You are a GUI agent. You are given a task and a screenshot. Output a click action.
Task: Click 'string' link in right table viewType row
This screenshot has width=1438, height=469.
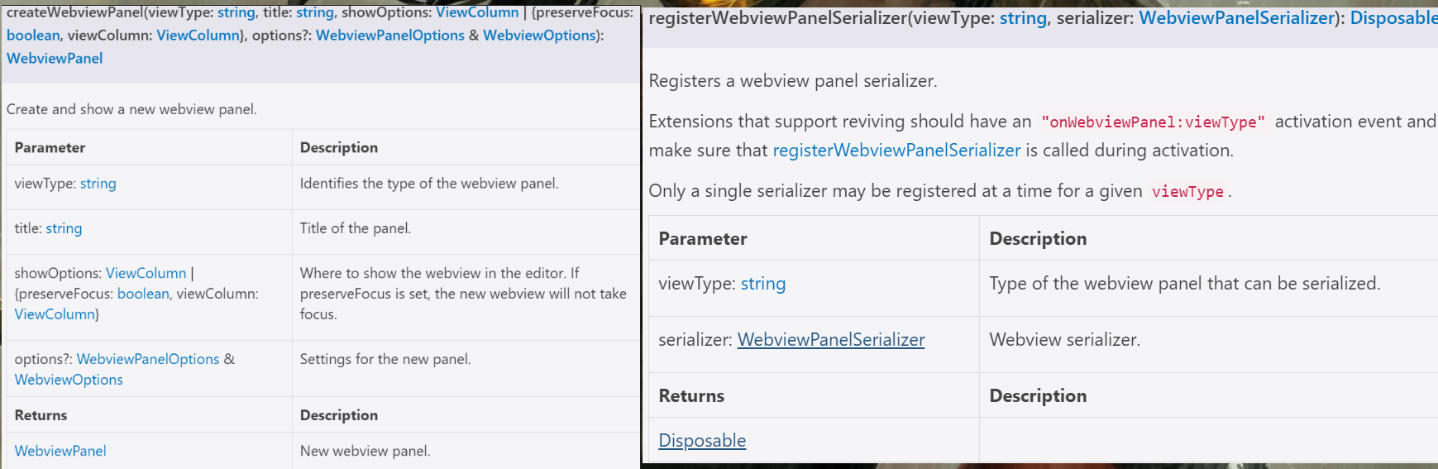pos(763,283)
